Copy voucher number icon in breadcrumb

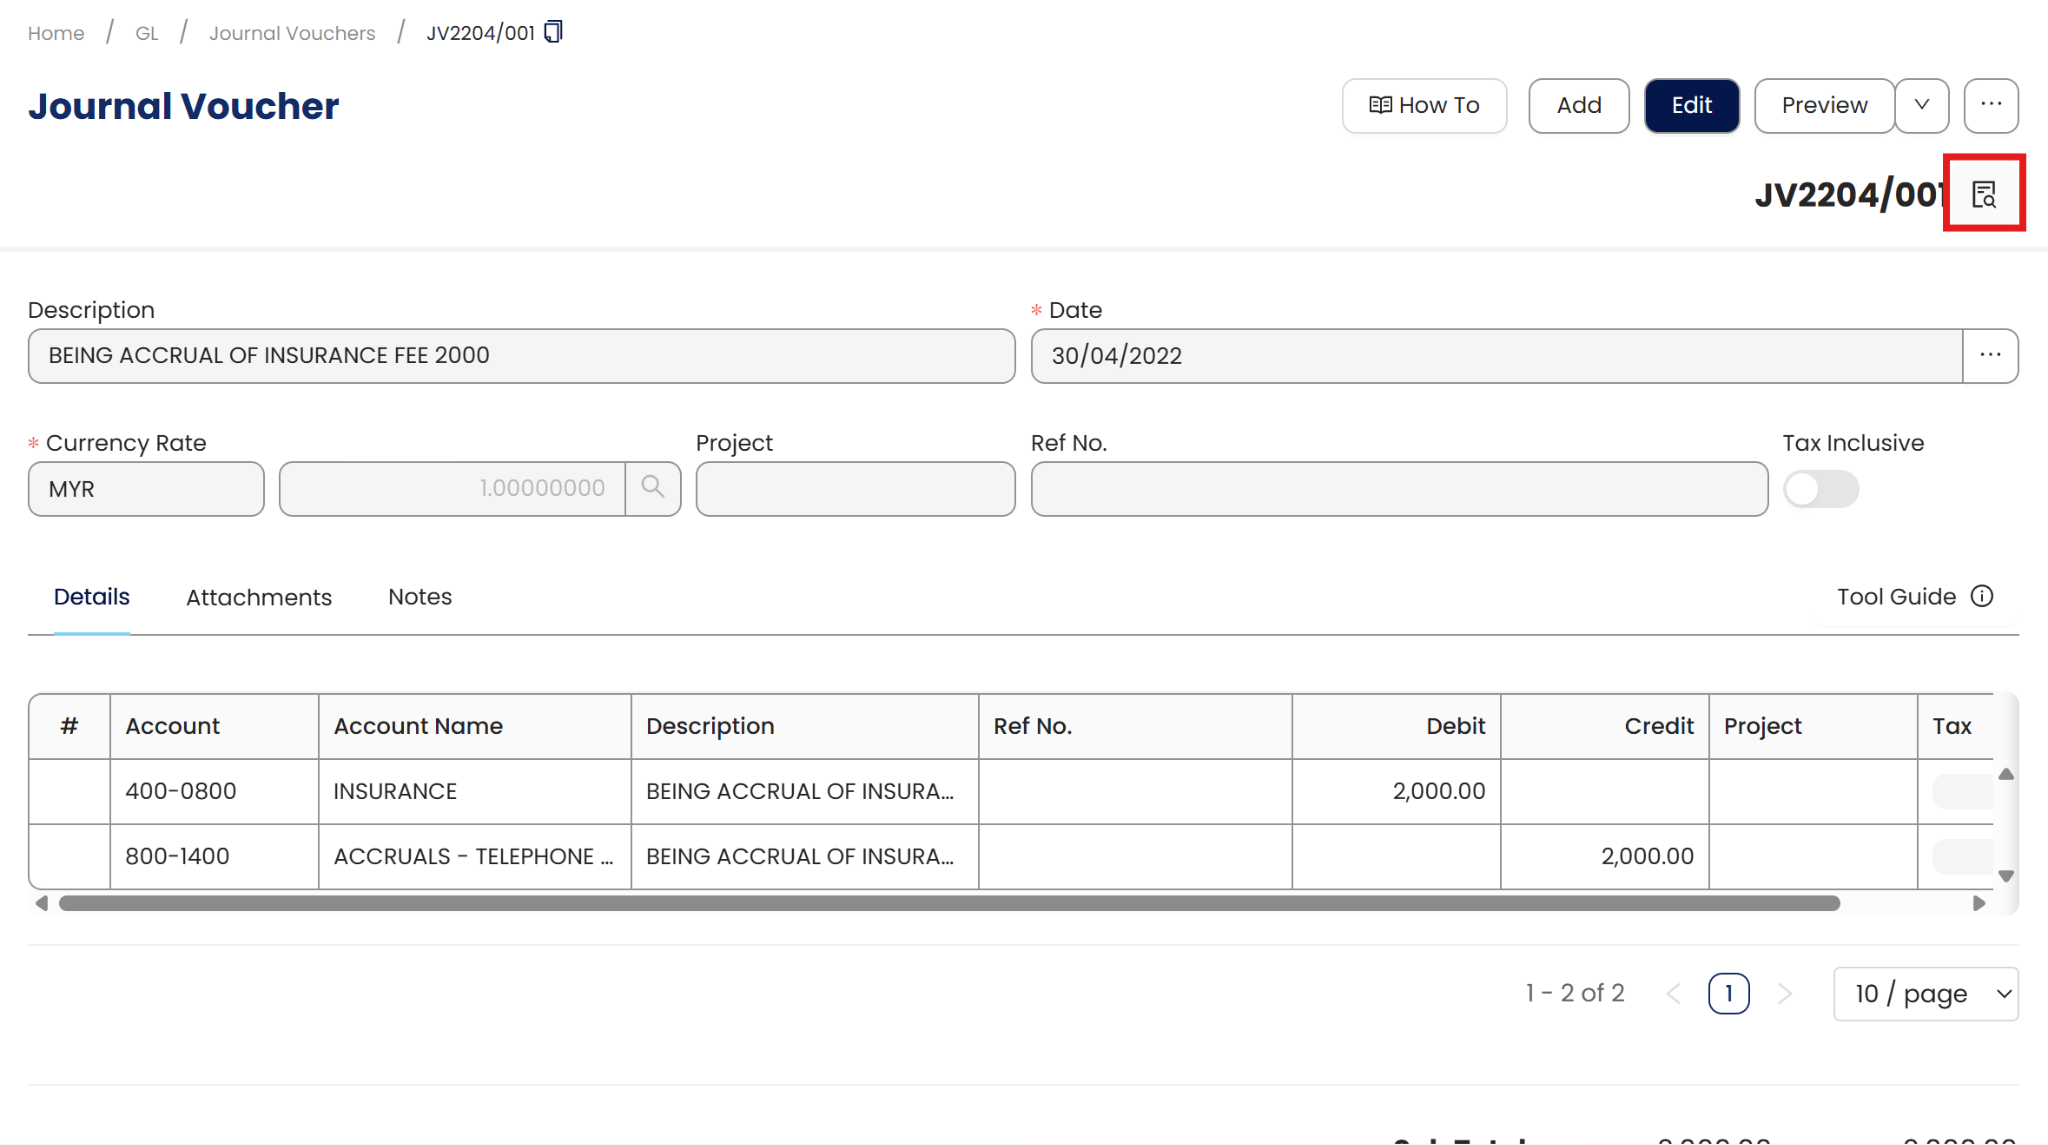pos(553,32)
